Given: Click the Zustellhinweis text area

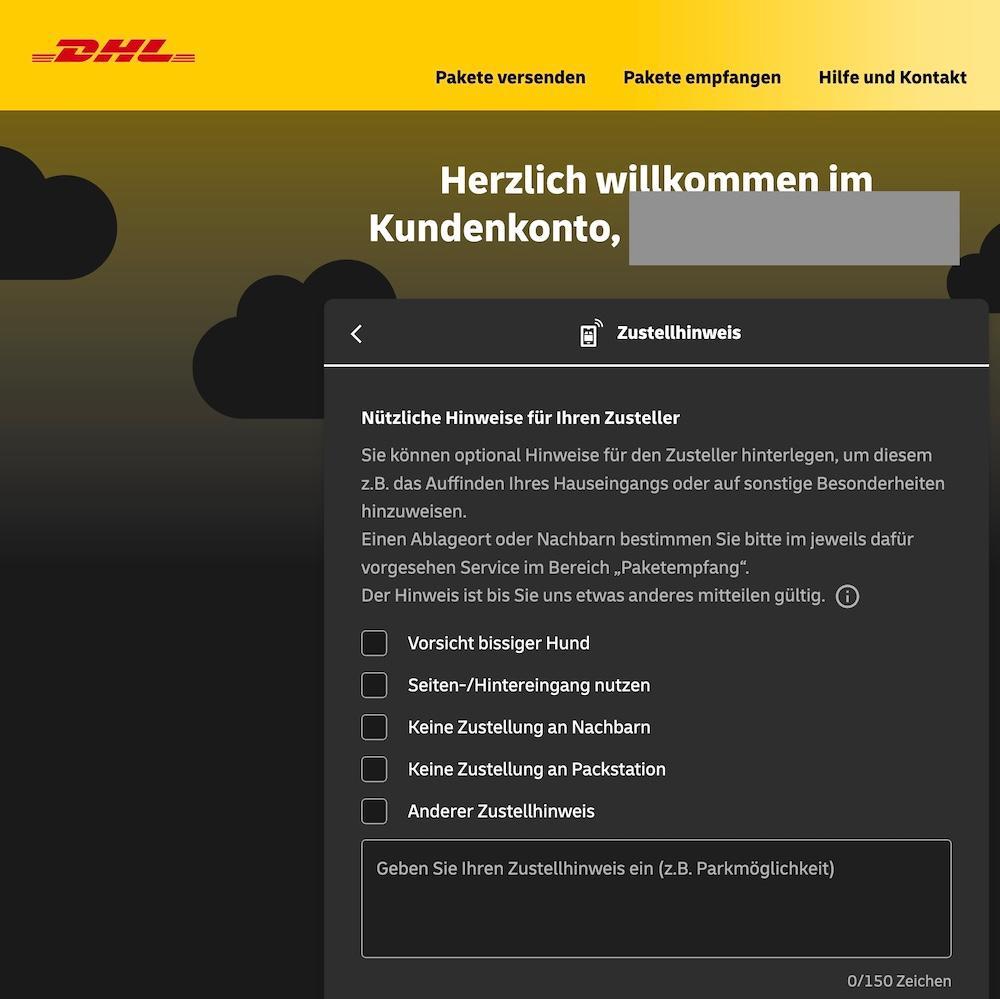Looking at the screenshot, I should [656, 899].
